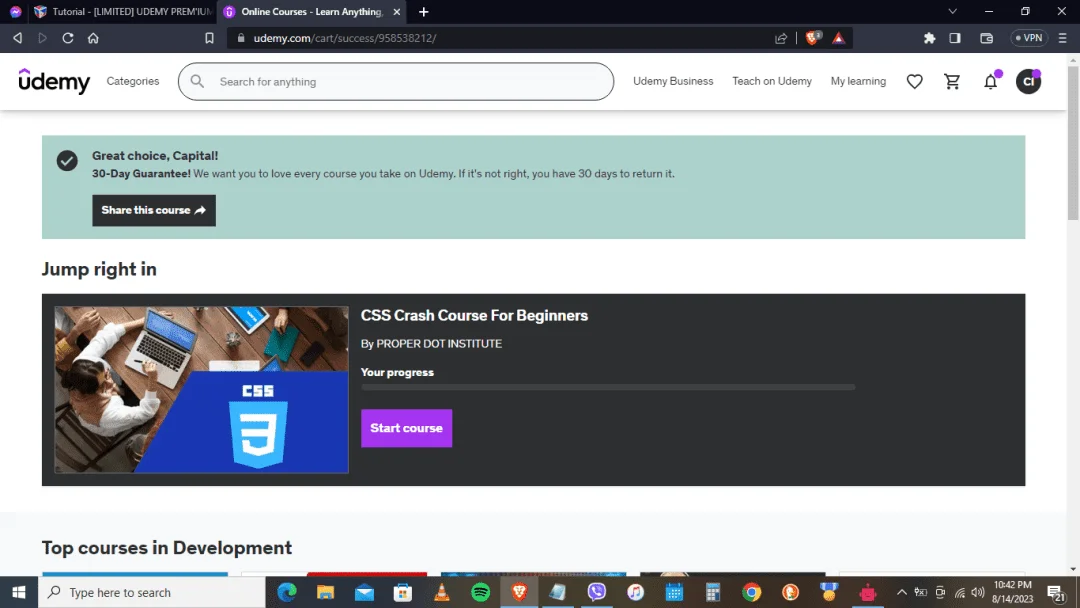Reload the current page

coord(68,38)
